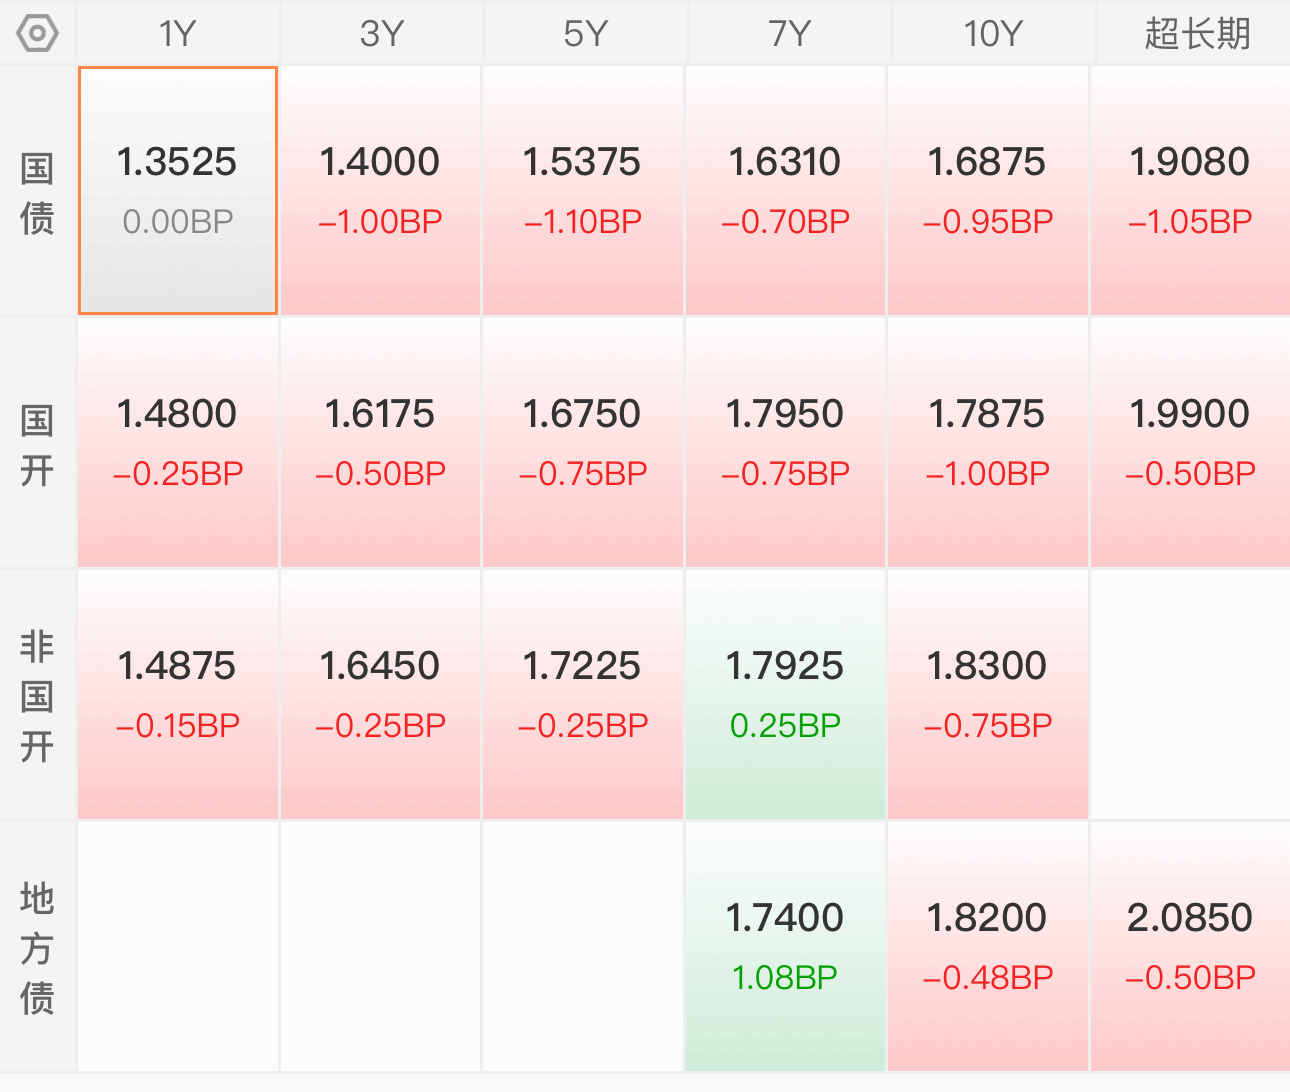Select the 超长期 column header
The width and height of the screenshot is (1290, 1092).
[1196, 34]
